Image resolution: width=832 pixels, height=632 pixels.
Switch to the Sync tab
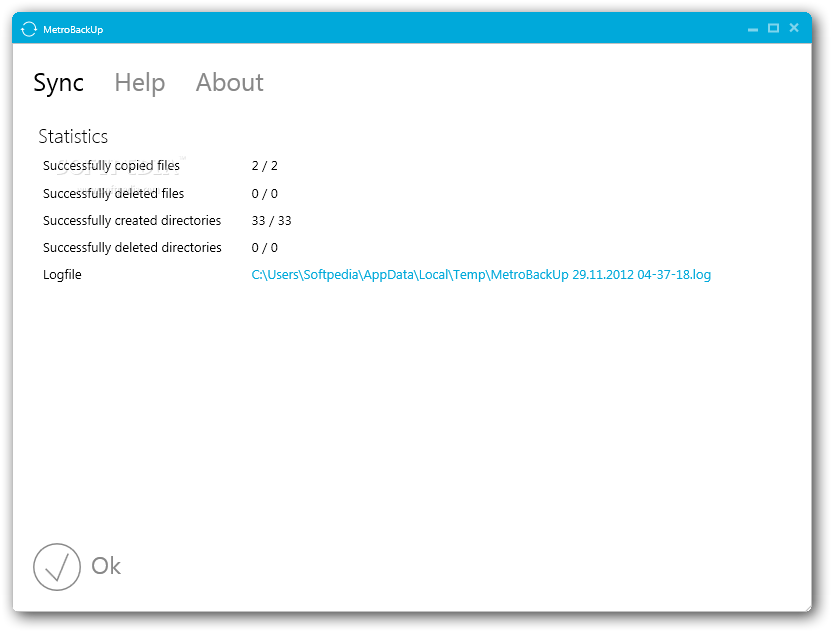point(58,83)
